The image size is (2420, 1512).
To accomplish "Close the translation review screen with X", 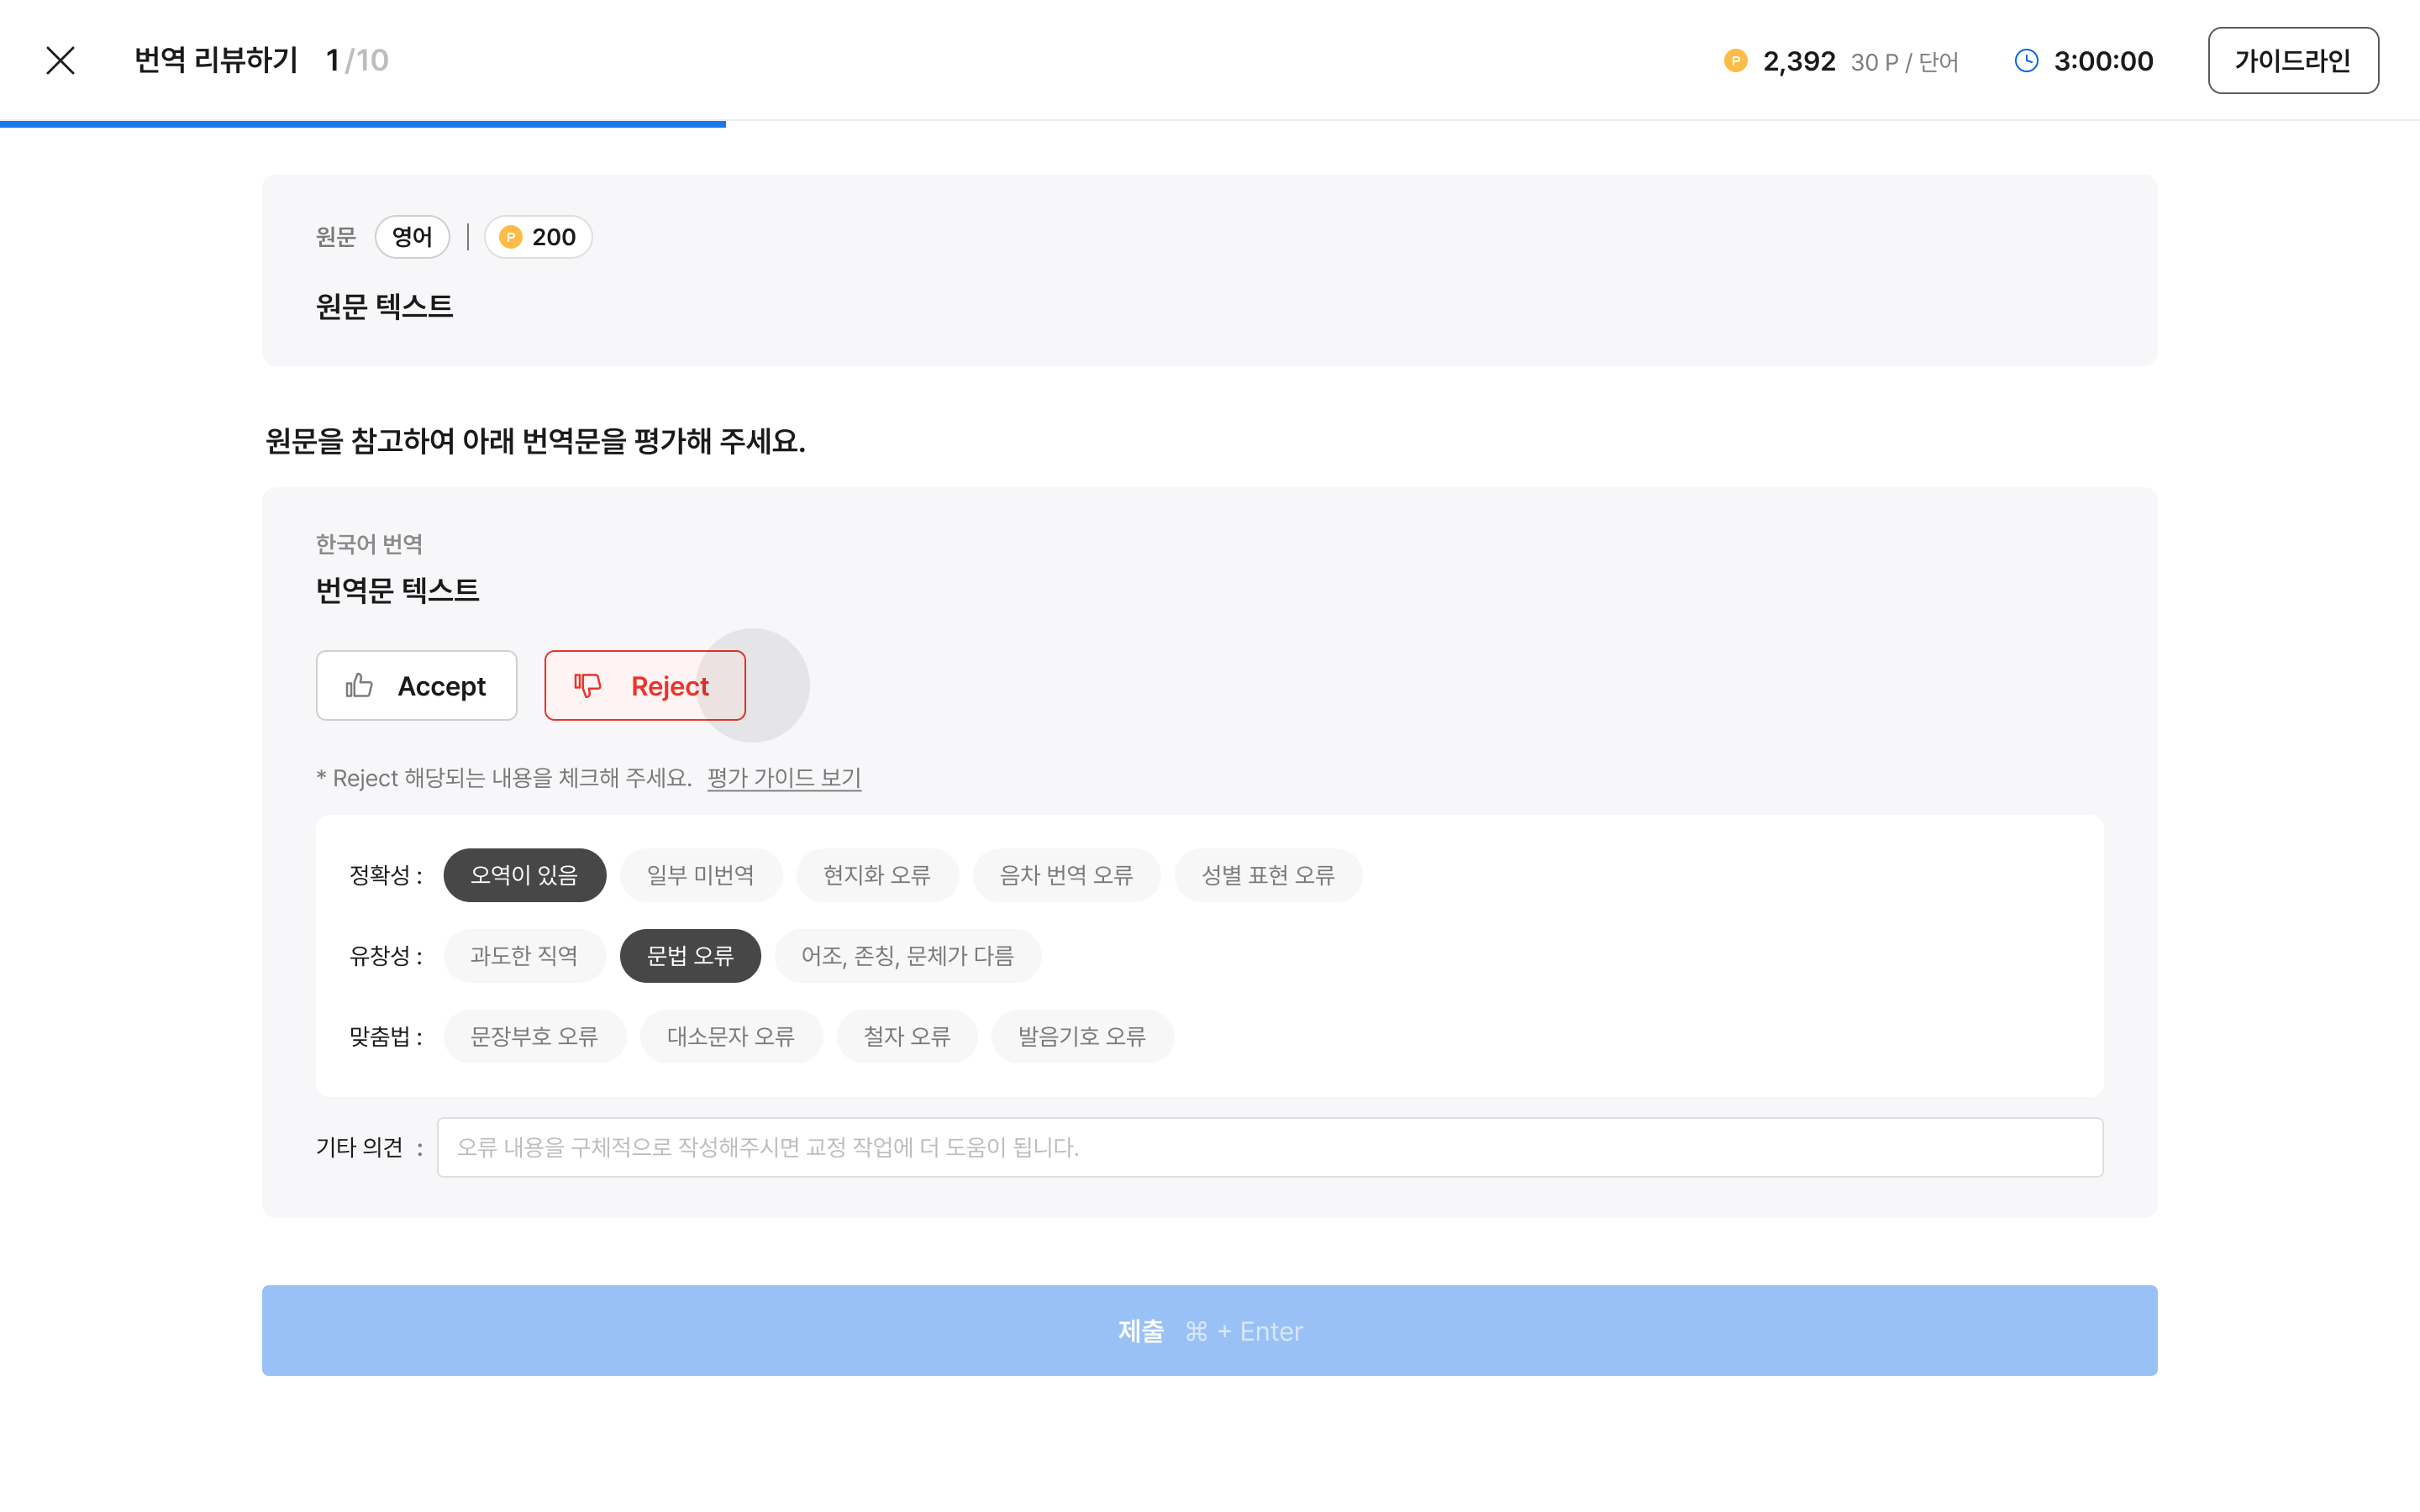I will pyautogui.click(x=60, y=60).
